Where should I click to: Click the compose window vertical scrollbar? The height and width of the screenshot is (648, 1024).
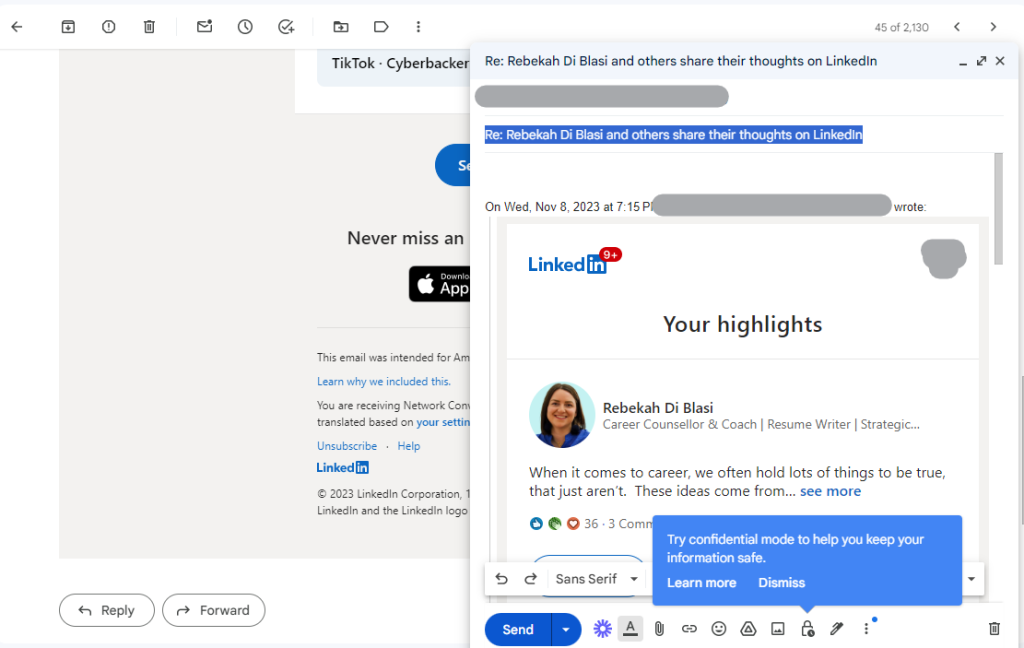pos(998,209)
